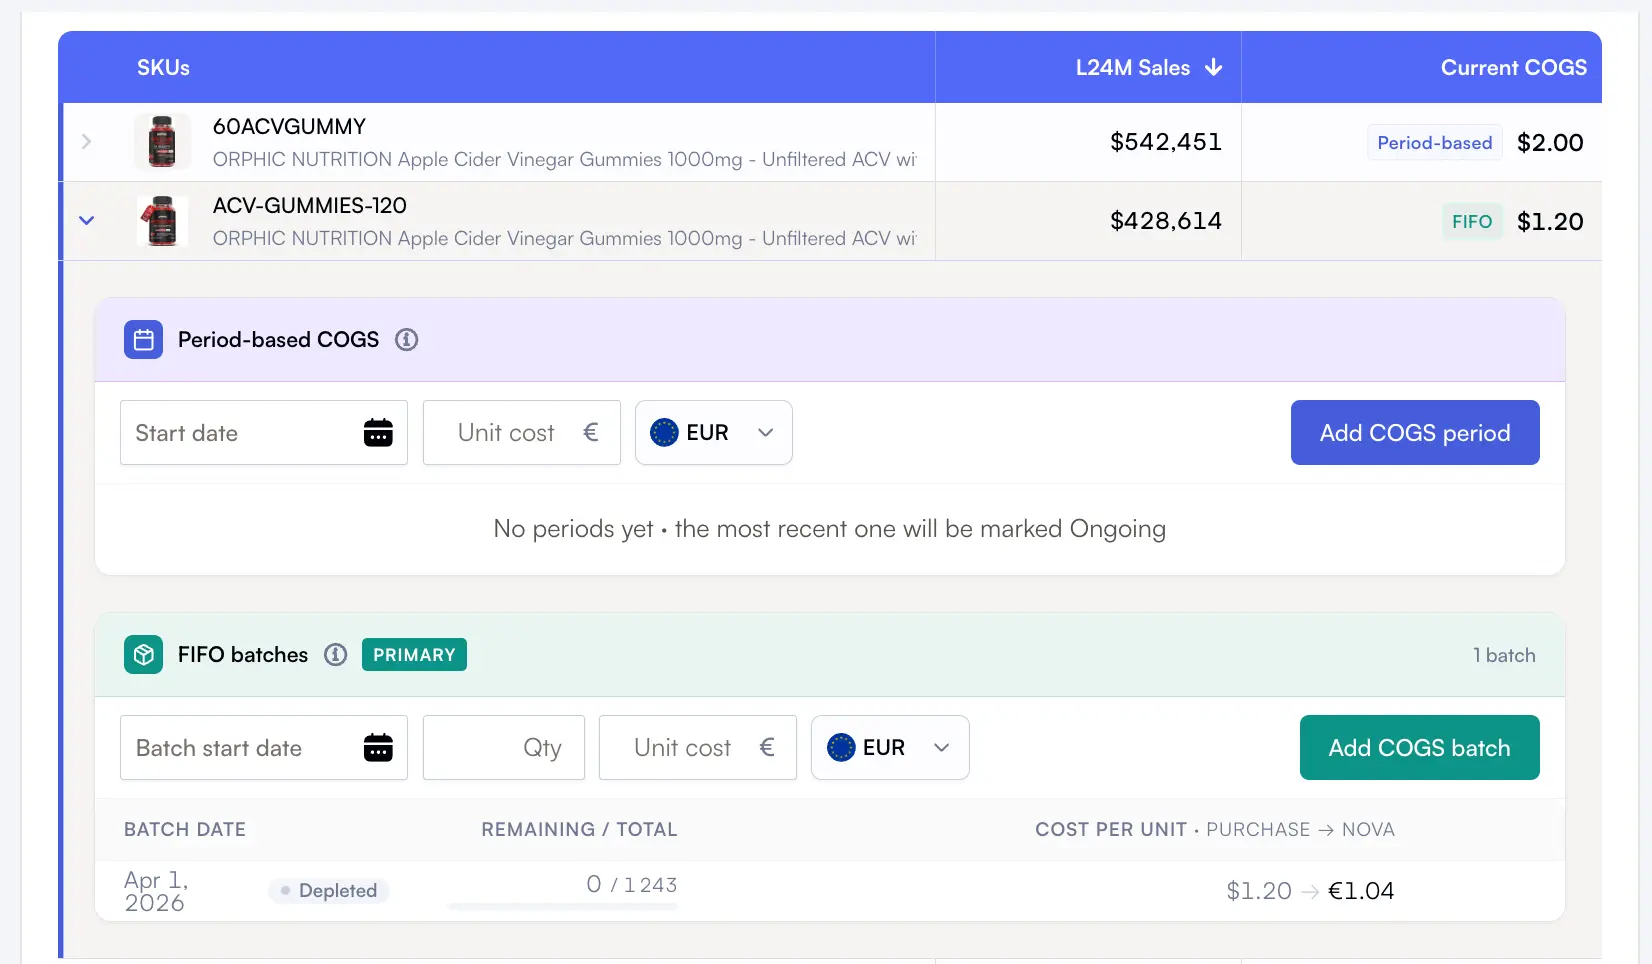
Task: Click the EU flag icon in batch currency
Action: (841, 748)
